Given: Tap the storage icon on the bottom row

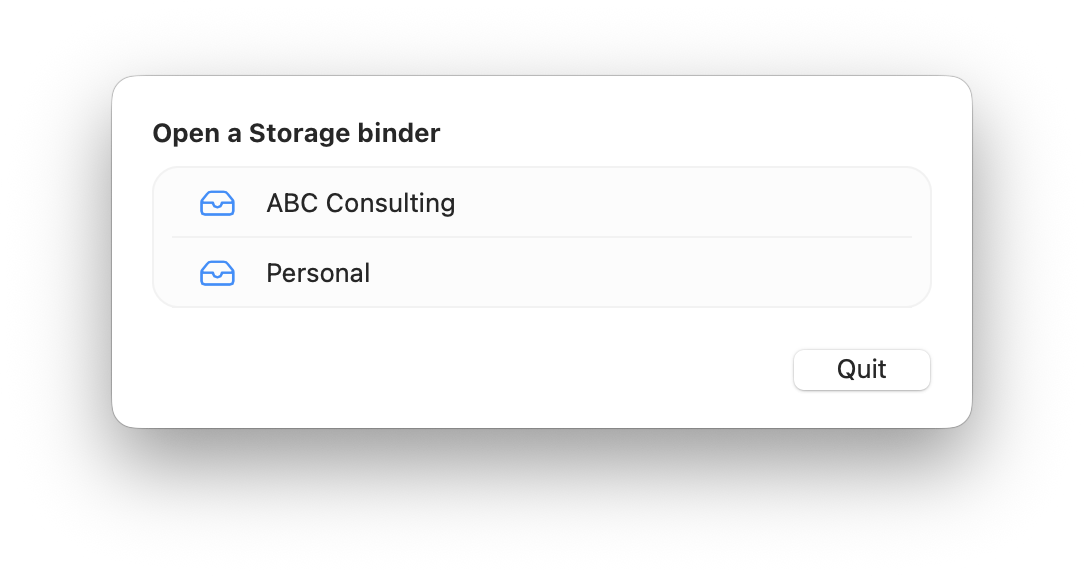Looking at the screenshot, I should coord(217,273).
